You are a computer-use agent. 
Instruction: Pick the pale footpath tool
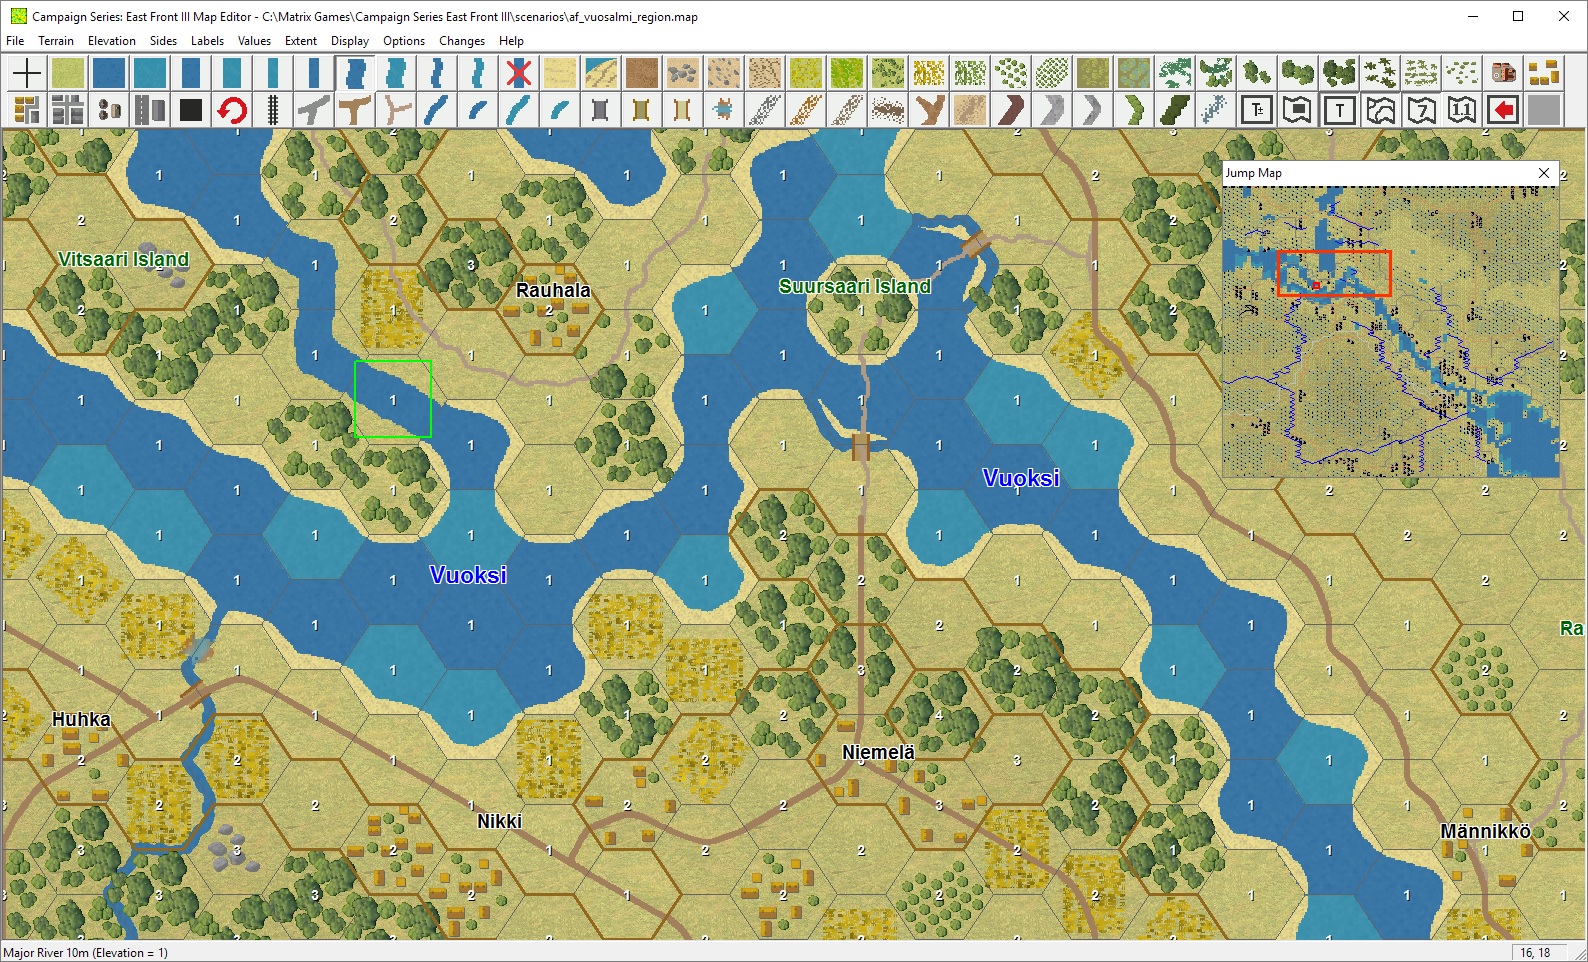(396, 109)
